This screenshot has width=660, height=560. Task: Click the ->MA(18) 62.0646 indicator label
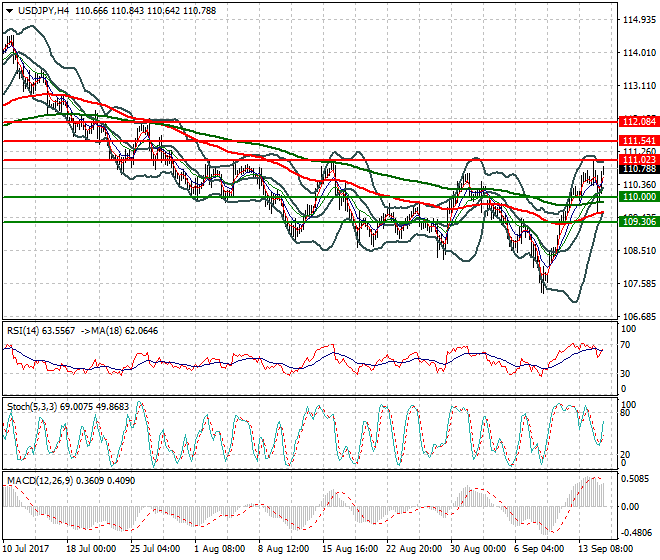point(118,331)
